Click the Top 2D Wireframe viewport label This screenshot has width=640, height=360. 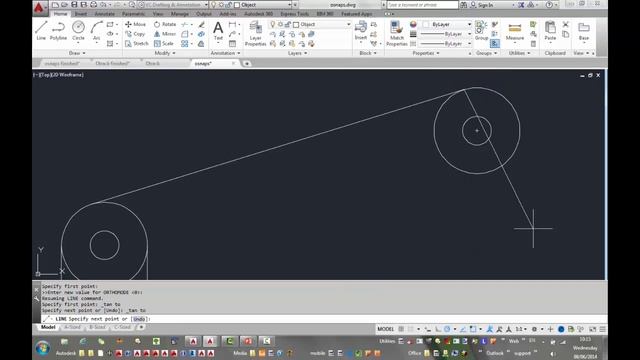click(x=59, y=75)
